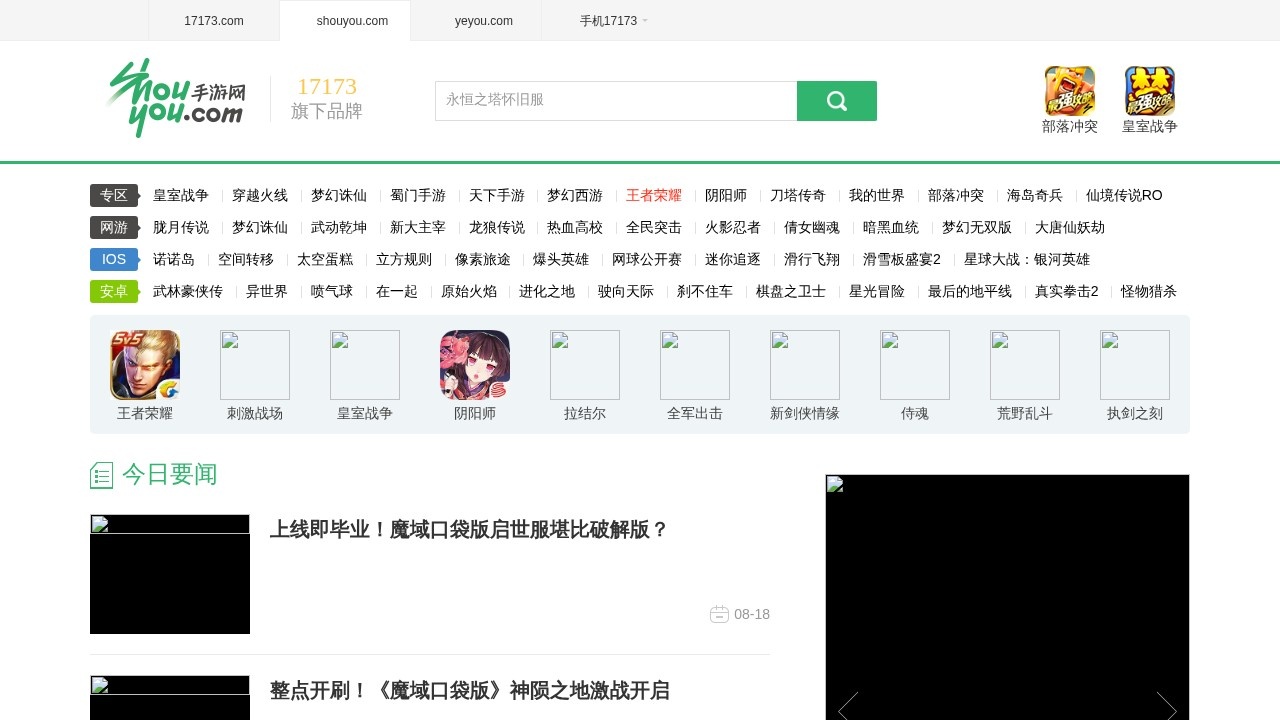
Task: Open the 我的世界 link
Action: coord(877,195)
